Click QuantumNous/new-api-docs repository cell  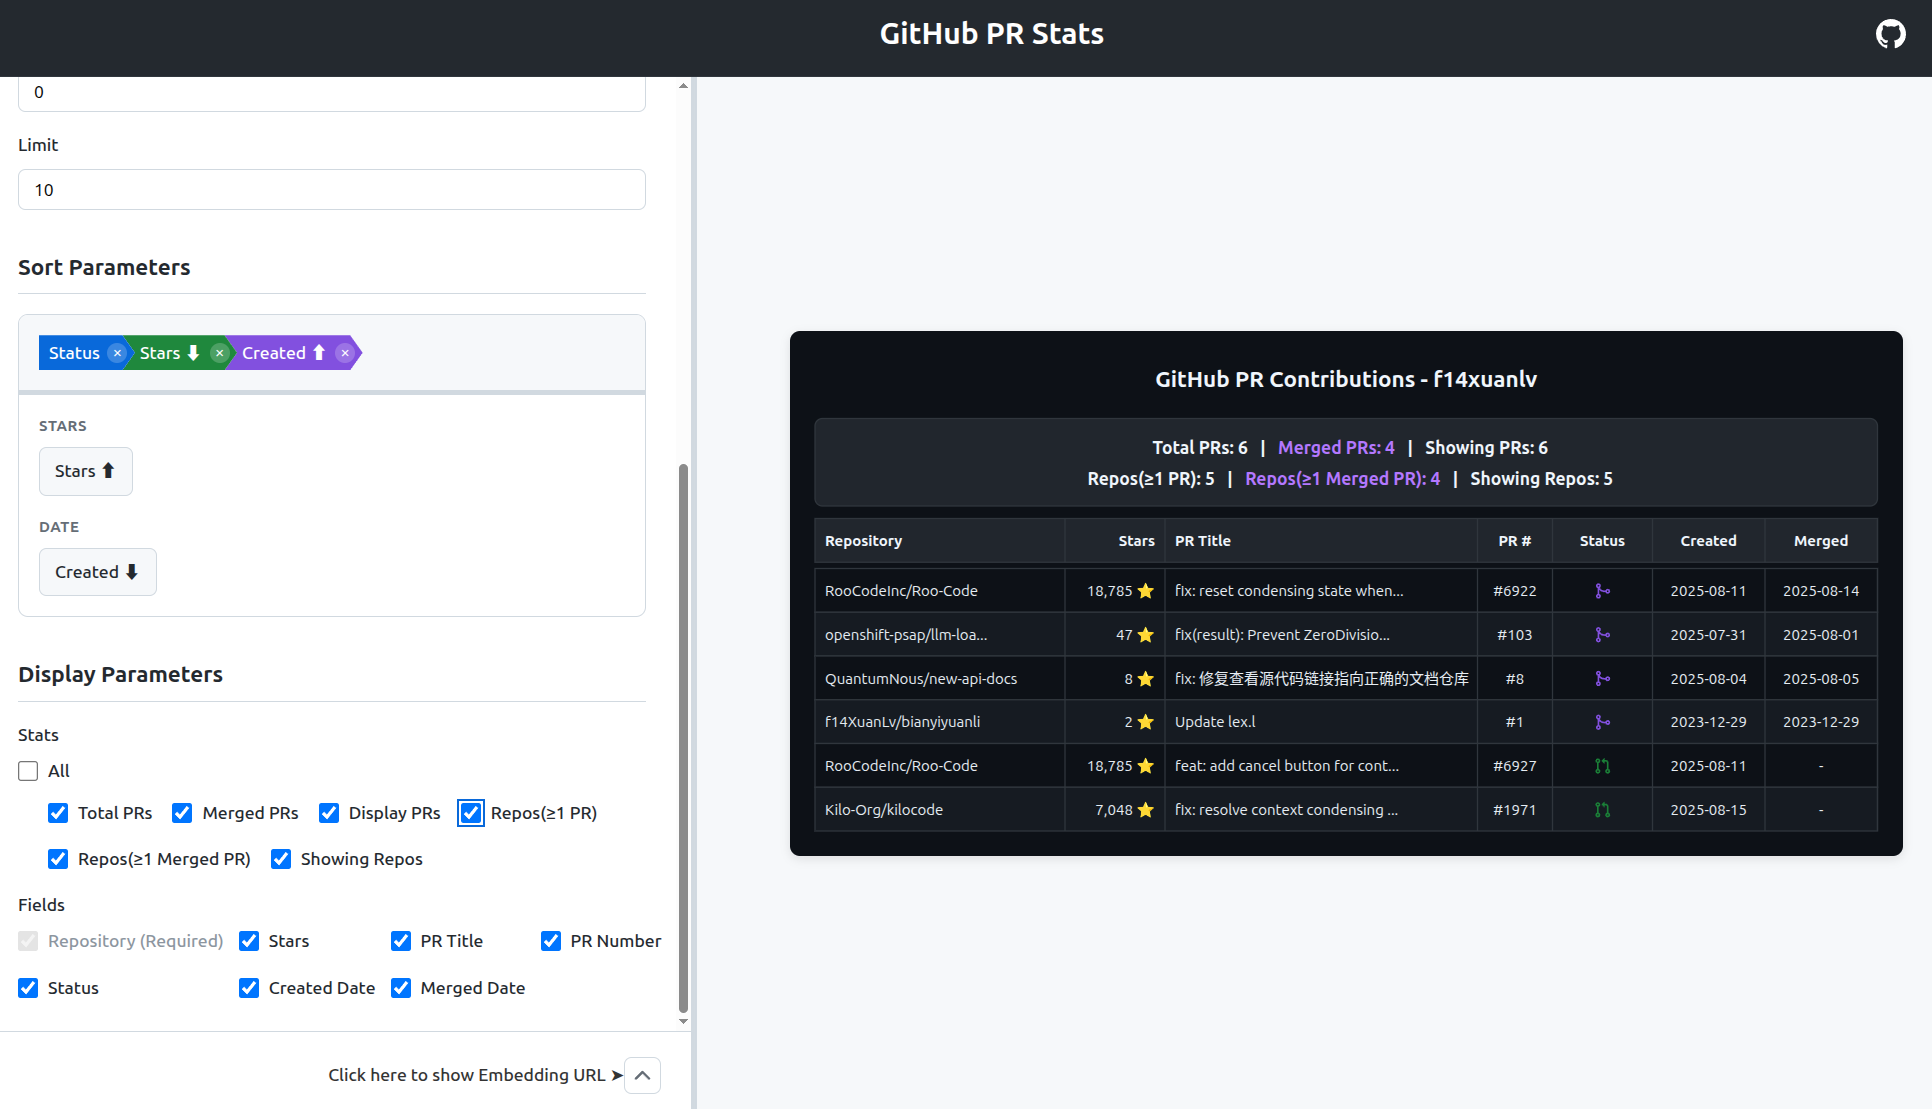click(x=939, y=679)
